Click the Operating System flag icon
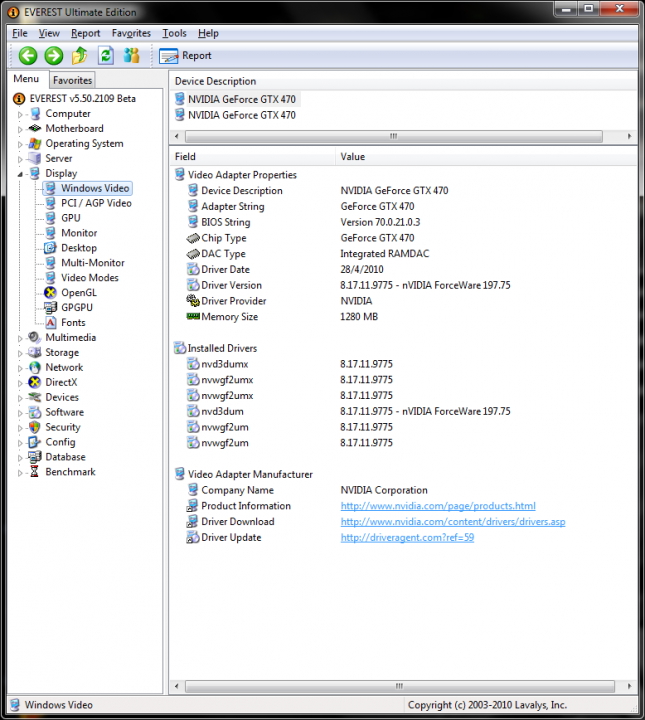Viewport: 645px width, 720px height. (x=34, y=143)
